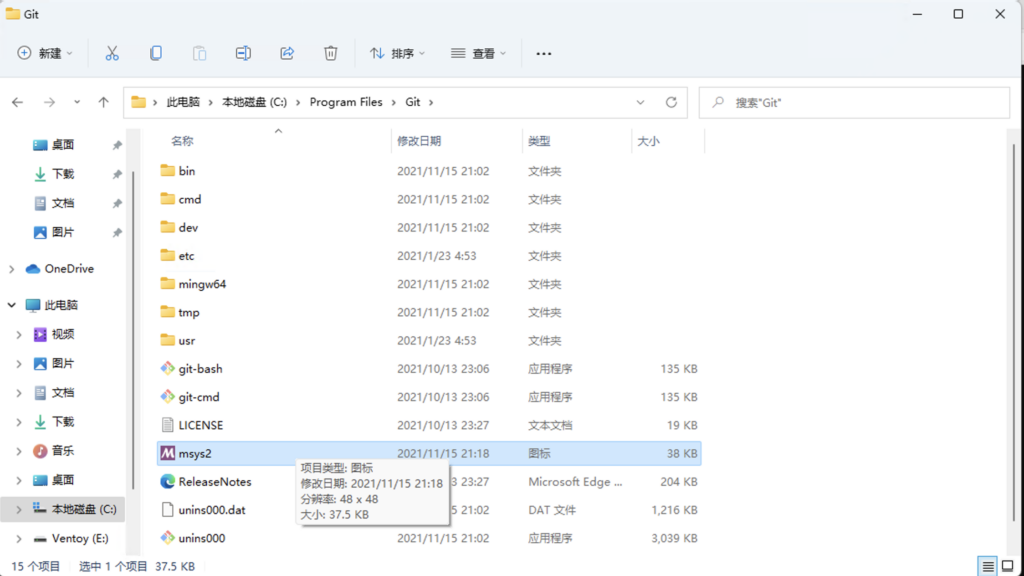Viewport: 1024px width, 576px height.
Task: Click 本地磁盘 (C:) in the breadcrumb
Action: (x=254, y=103)
